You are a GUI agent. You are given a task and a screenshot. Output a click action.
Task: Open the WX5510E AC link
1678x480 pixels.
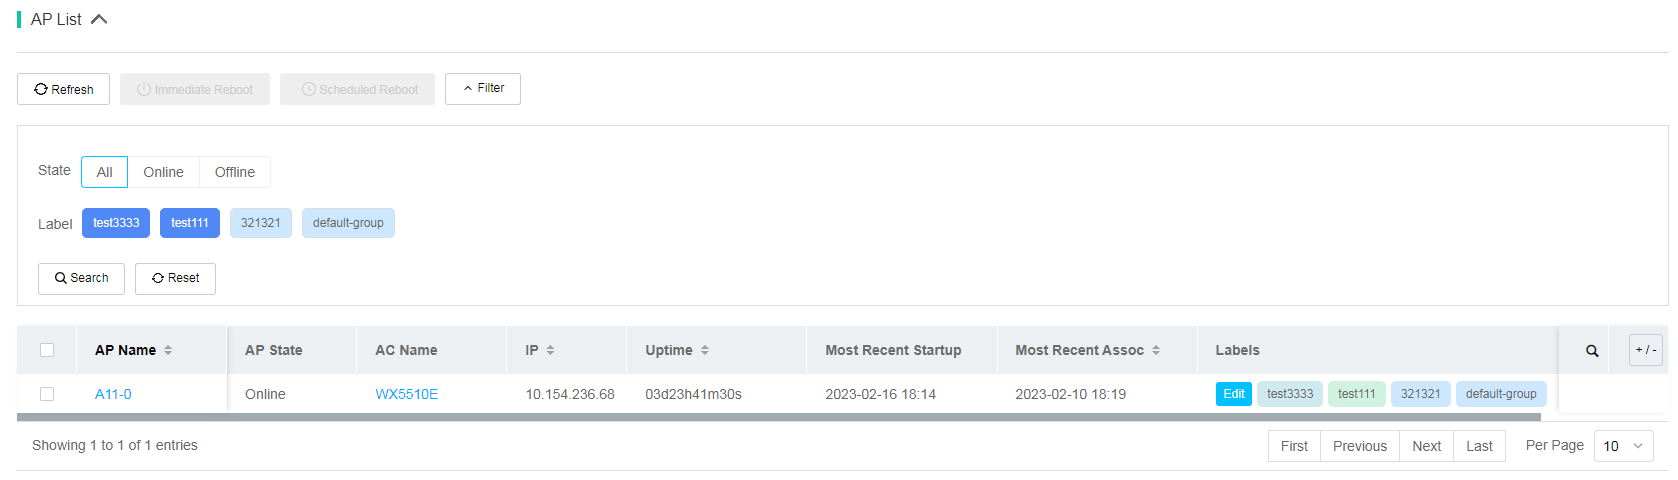click(407, 394)
